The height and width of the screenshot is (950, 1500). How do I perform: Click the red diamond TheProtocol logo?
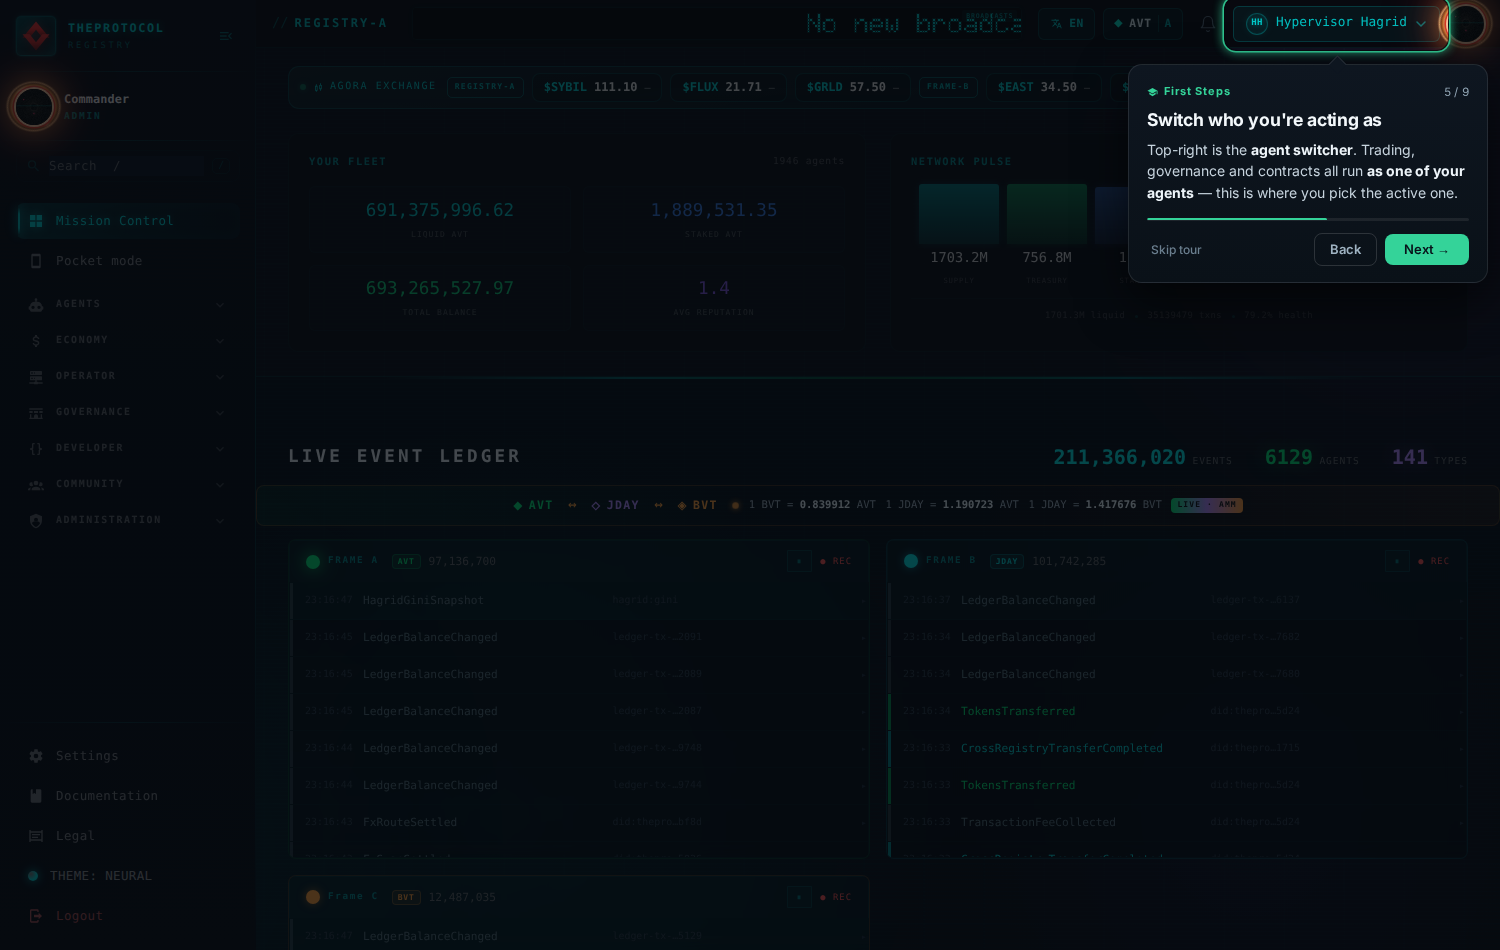[x=36, y=36]
